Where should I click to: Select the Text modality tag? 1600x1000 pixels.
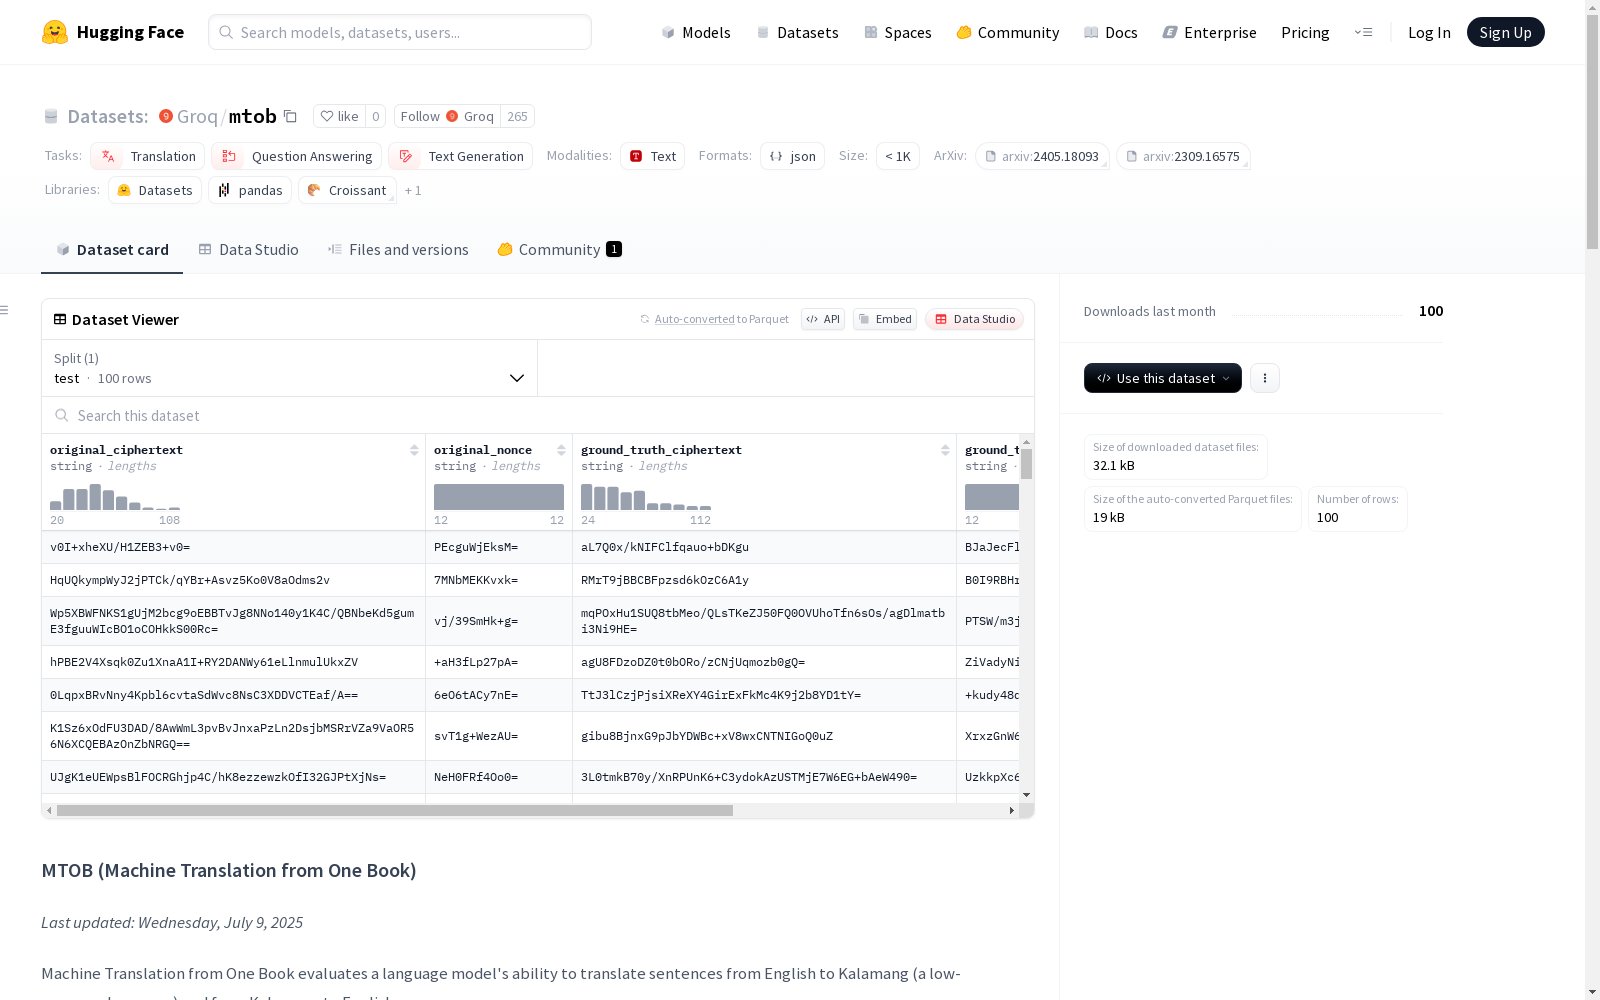click(653, 156)
